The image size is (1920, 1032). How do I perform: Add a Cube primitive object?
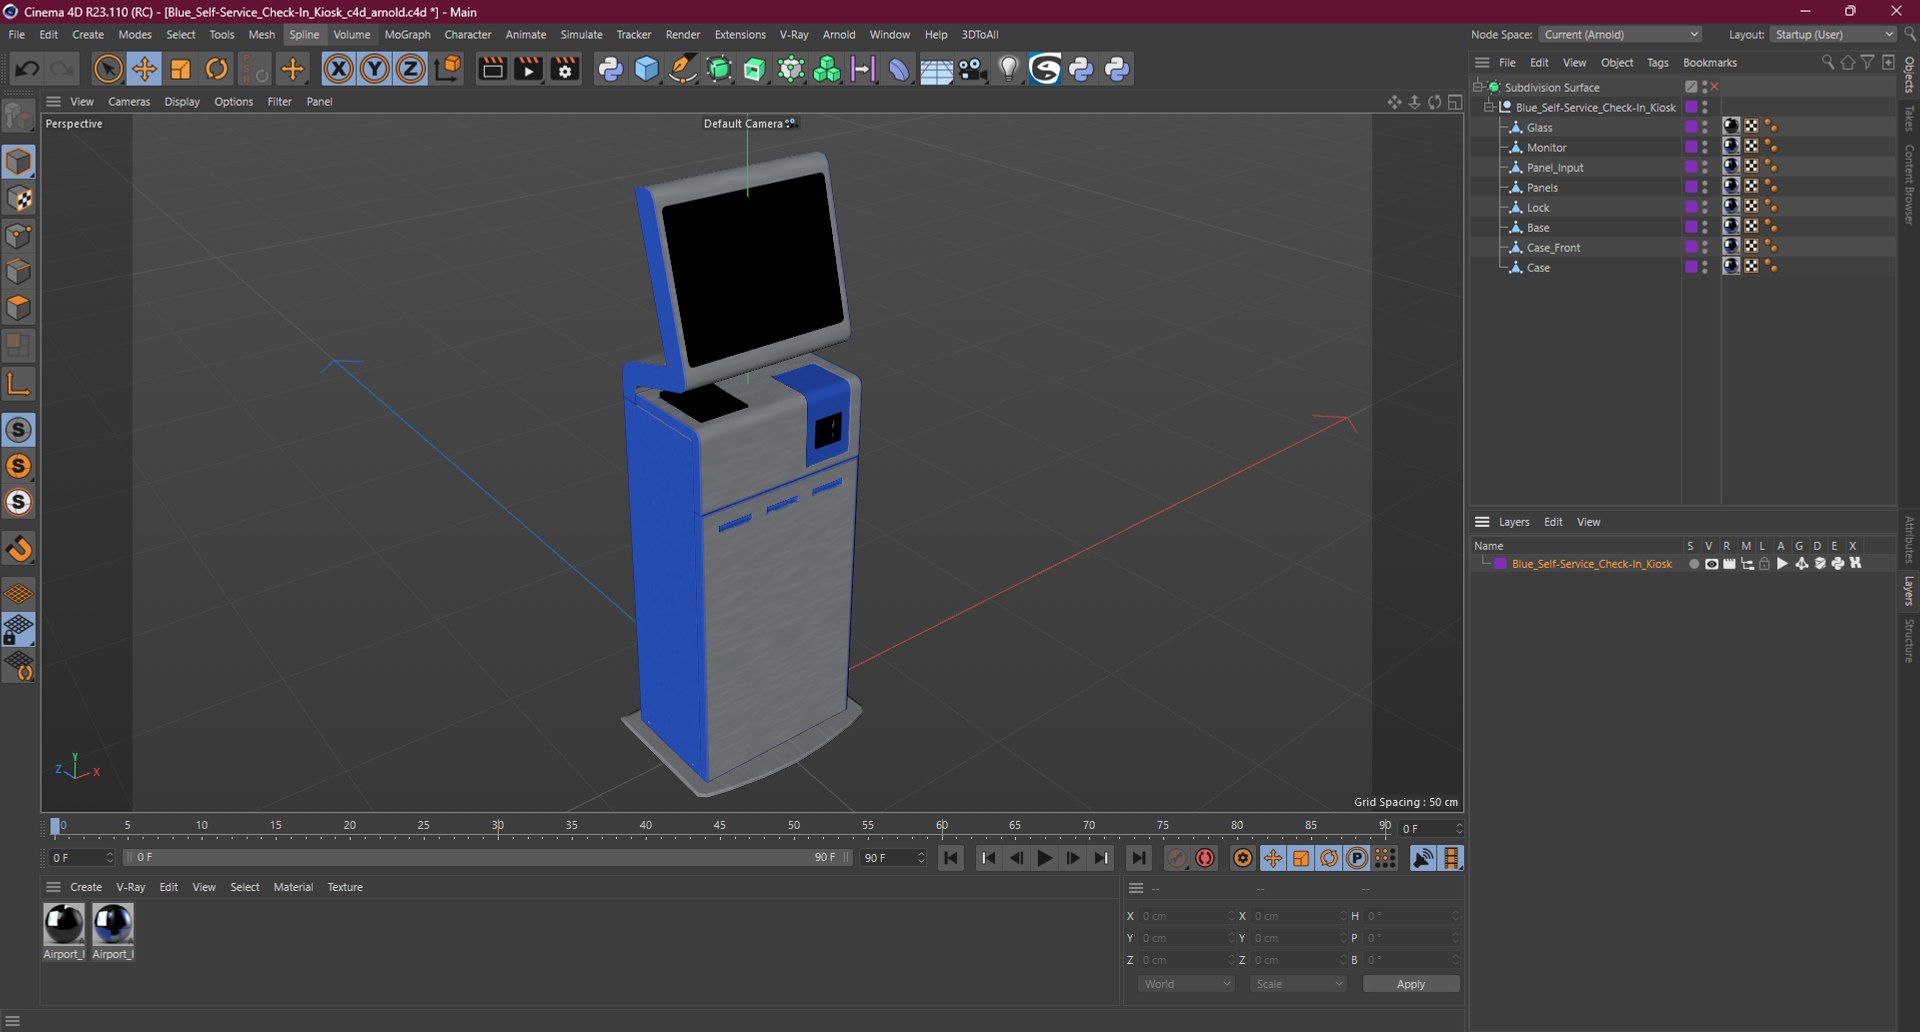click(x=647, y=69)
